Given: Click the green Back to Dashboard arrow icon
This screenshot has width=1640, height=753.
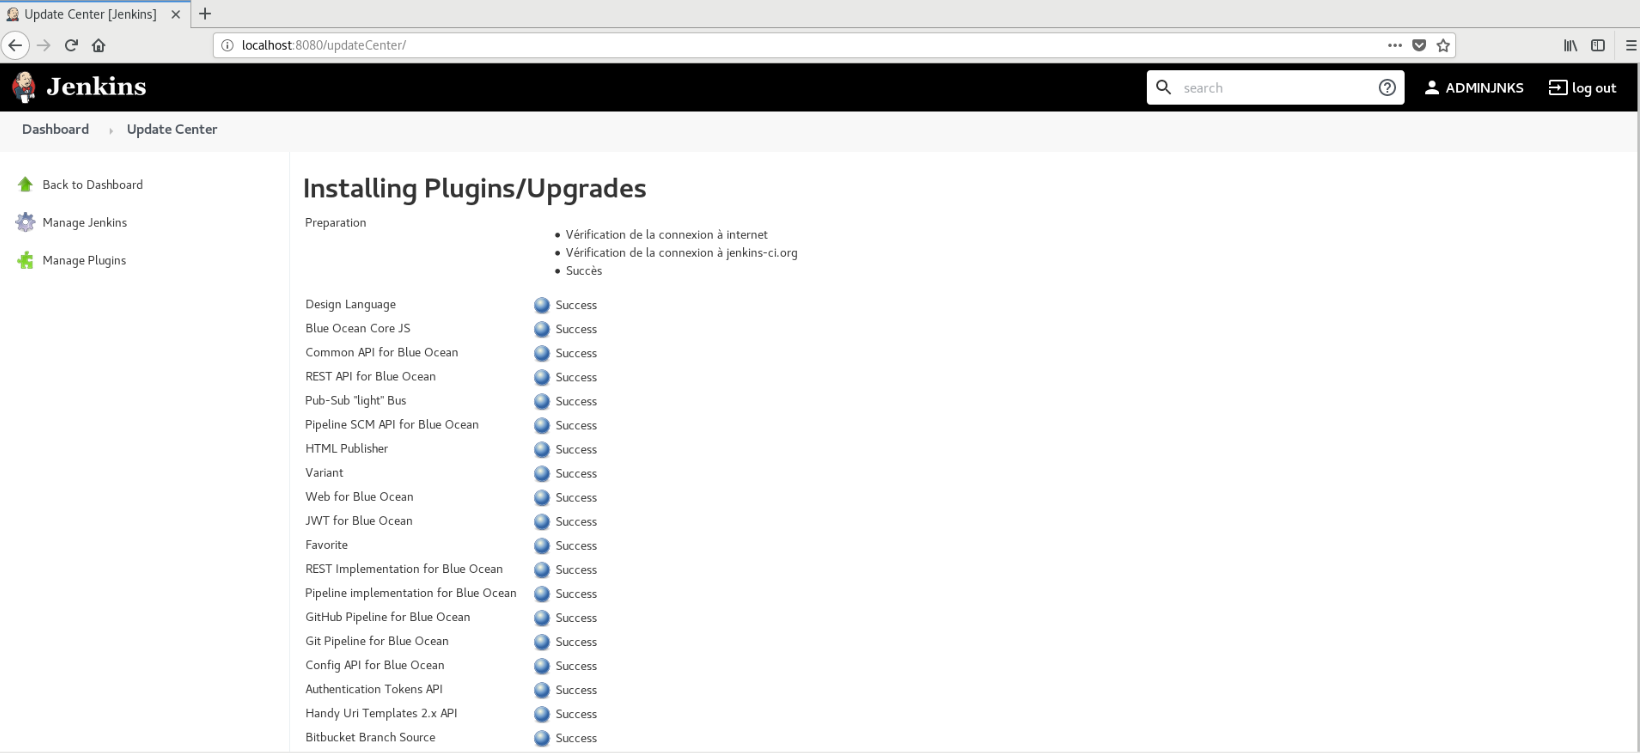Looking at the screenshot, I should point(25,185).
